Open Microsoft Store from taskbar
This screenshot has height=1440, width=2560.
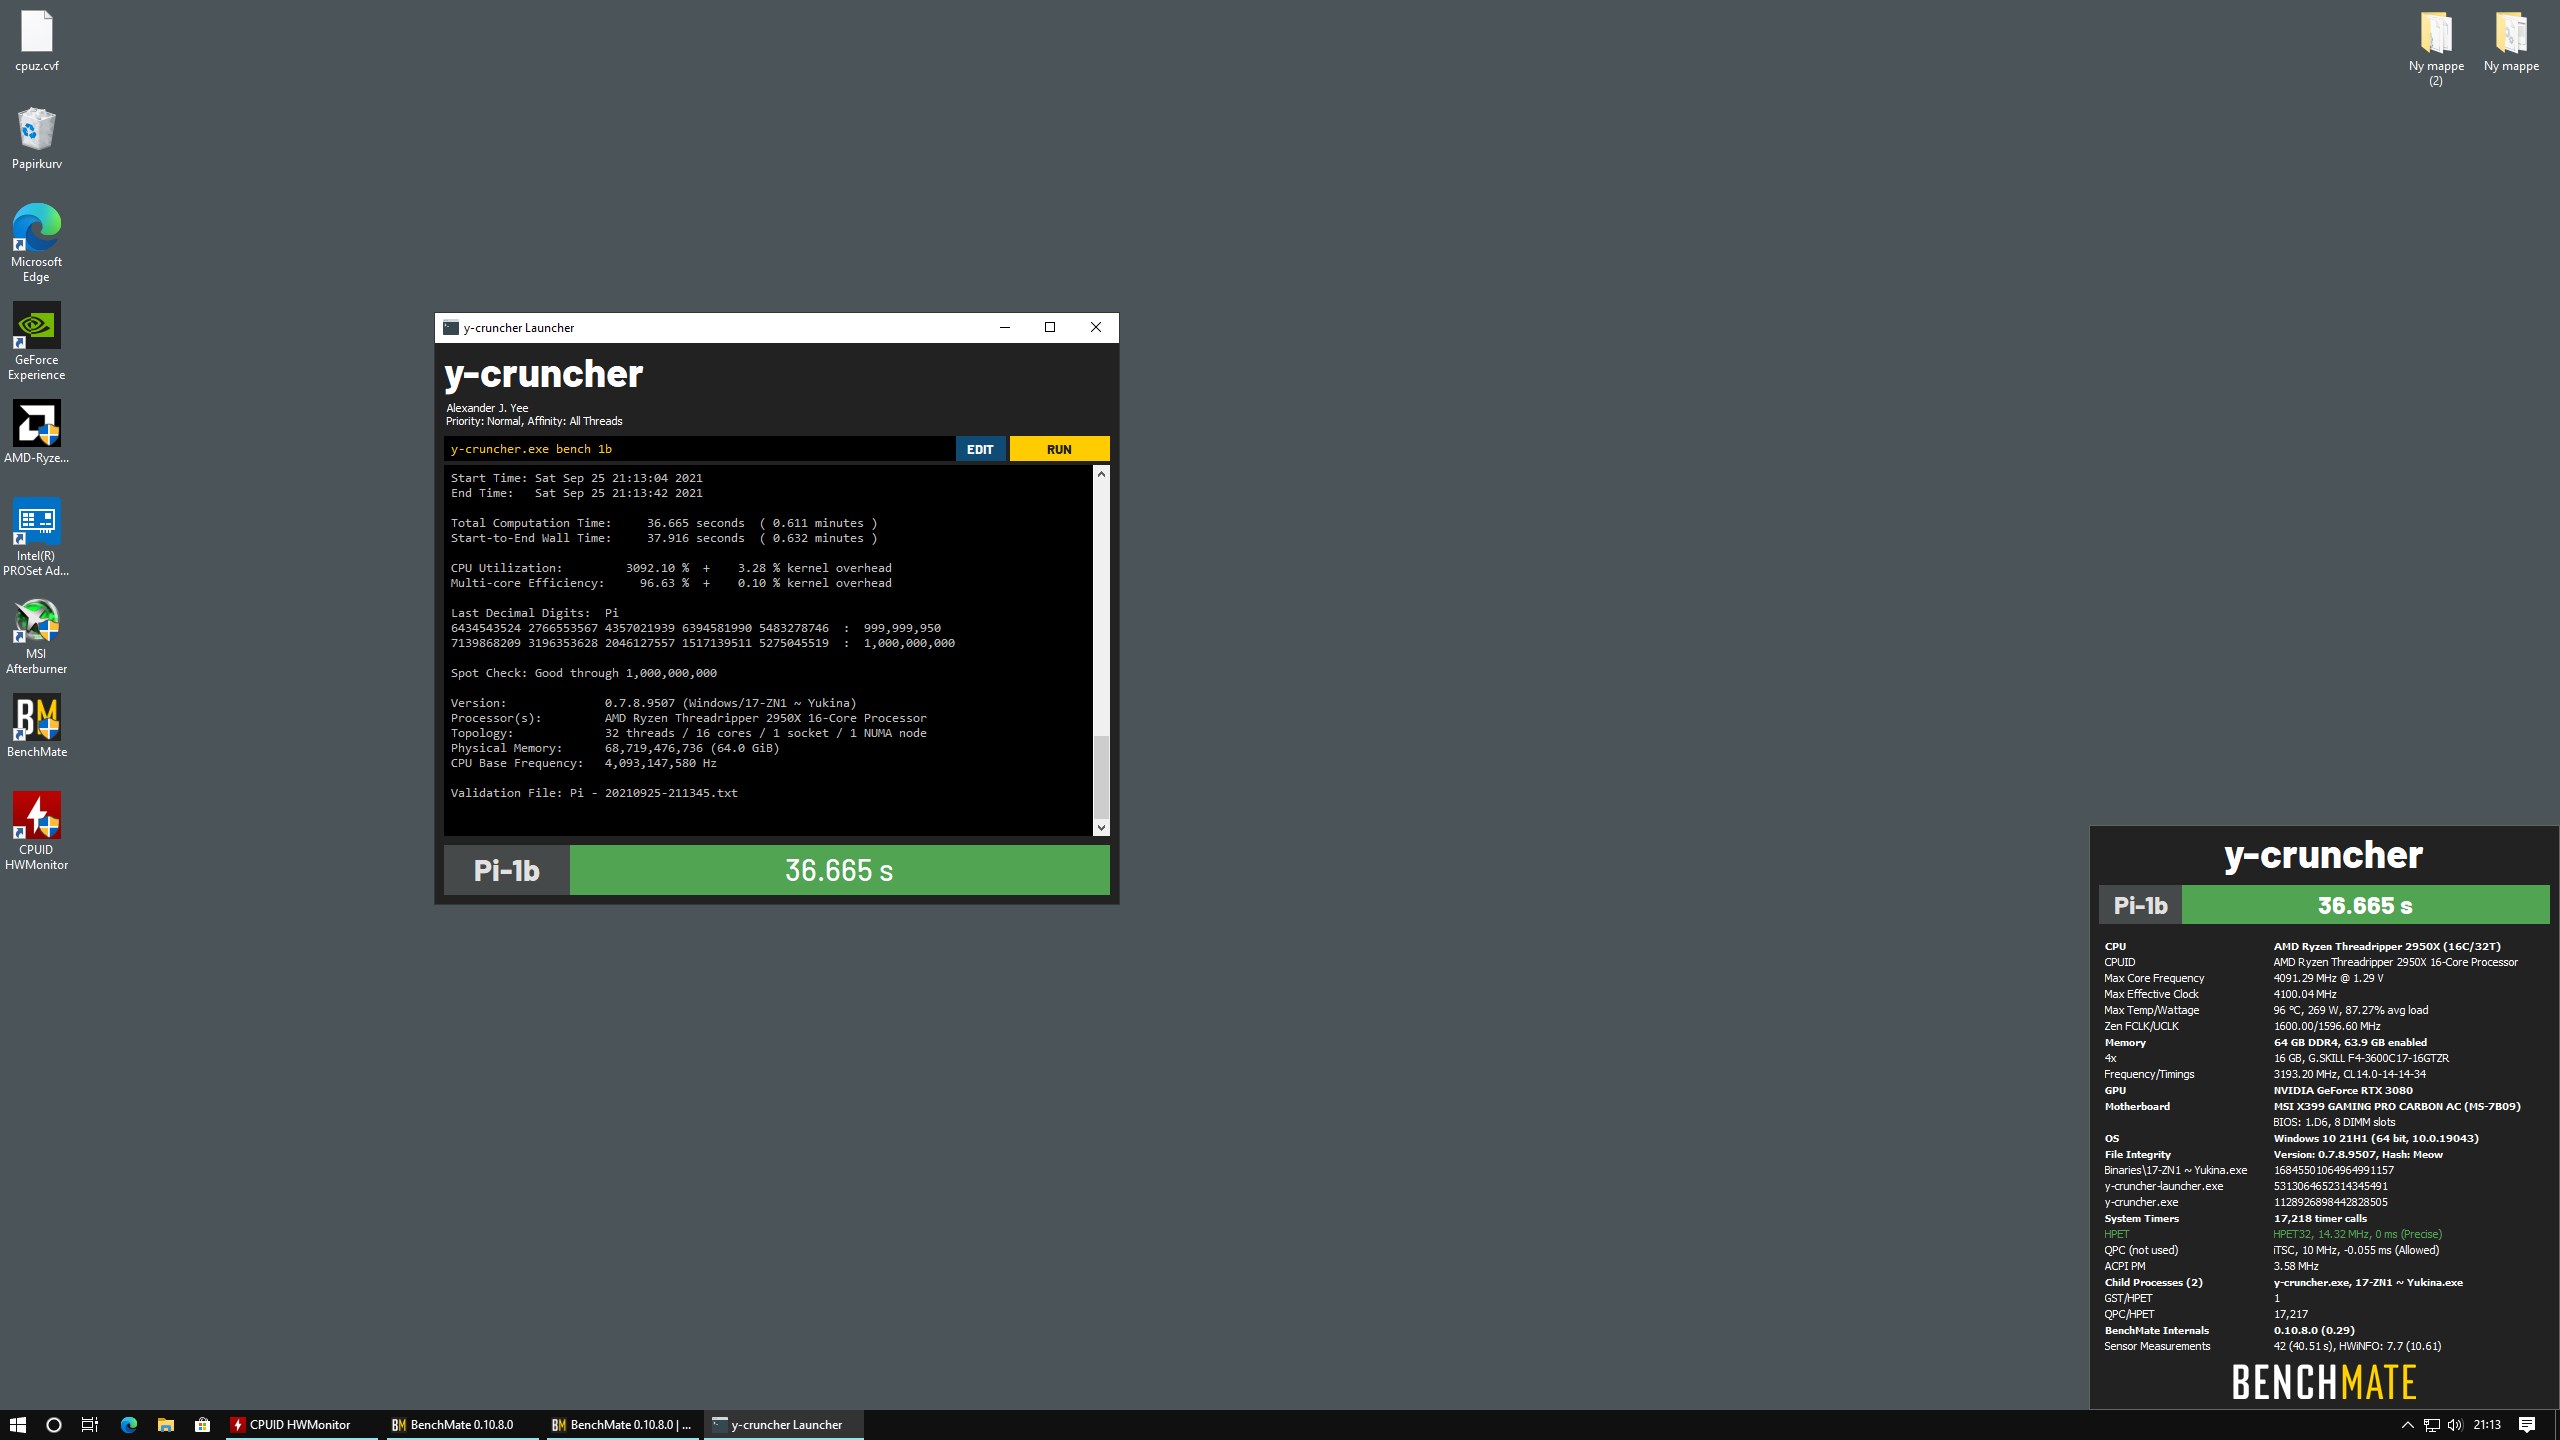pos(203,1425)
